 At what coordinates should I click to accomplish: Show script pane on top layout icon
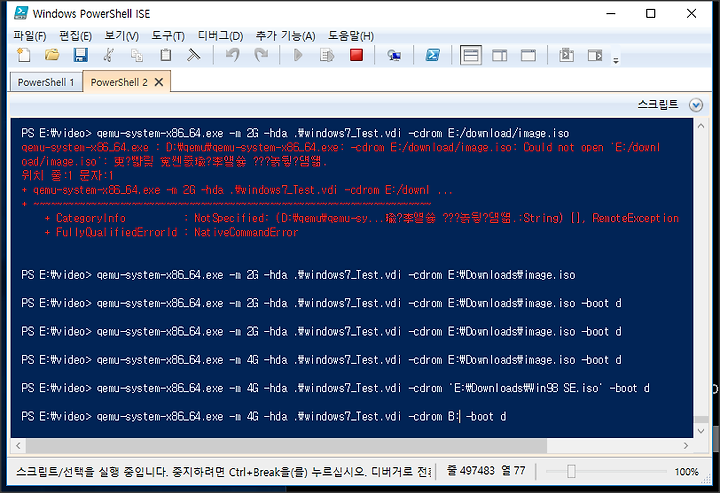point(471,55)
